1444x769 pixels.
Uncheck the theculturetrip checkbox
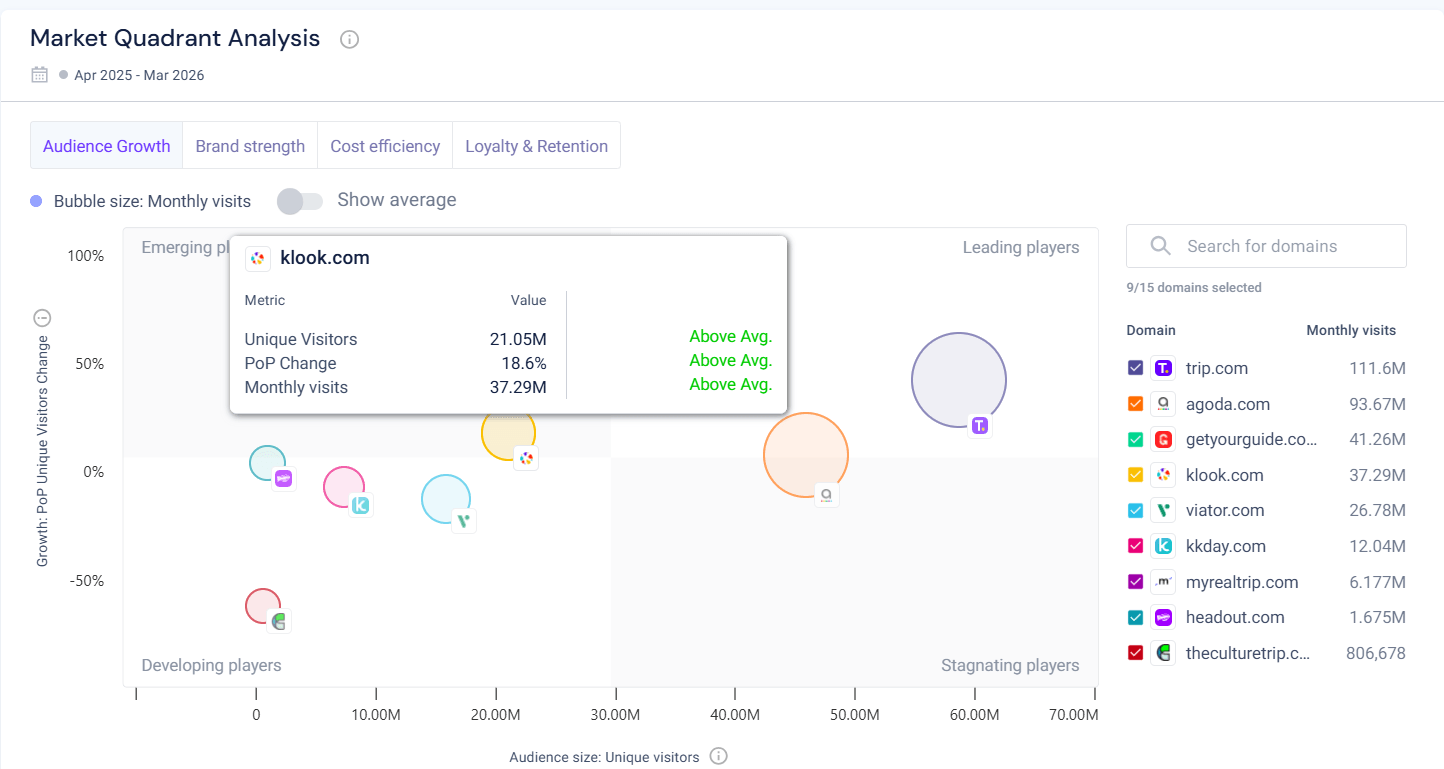point(1135,653)
